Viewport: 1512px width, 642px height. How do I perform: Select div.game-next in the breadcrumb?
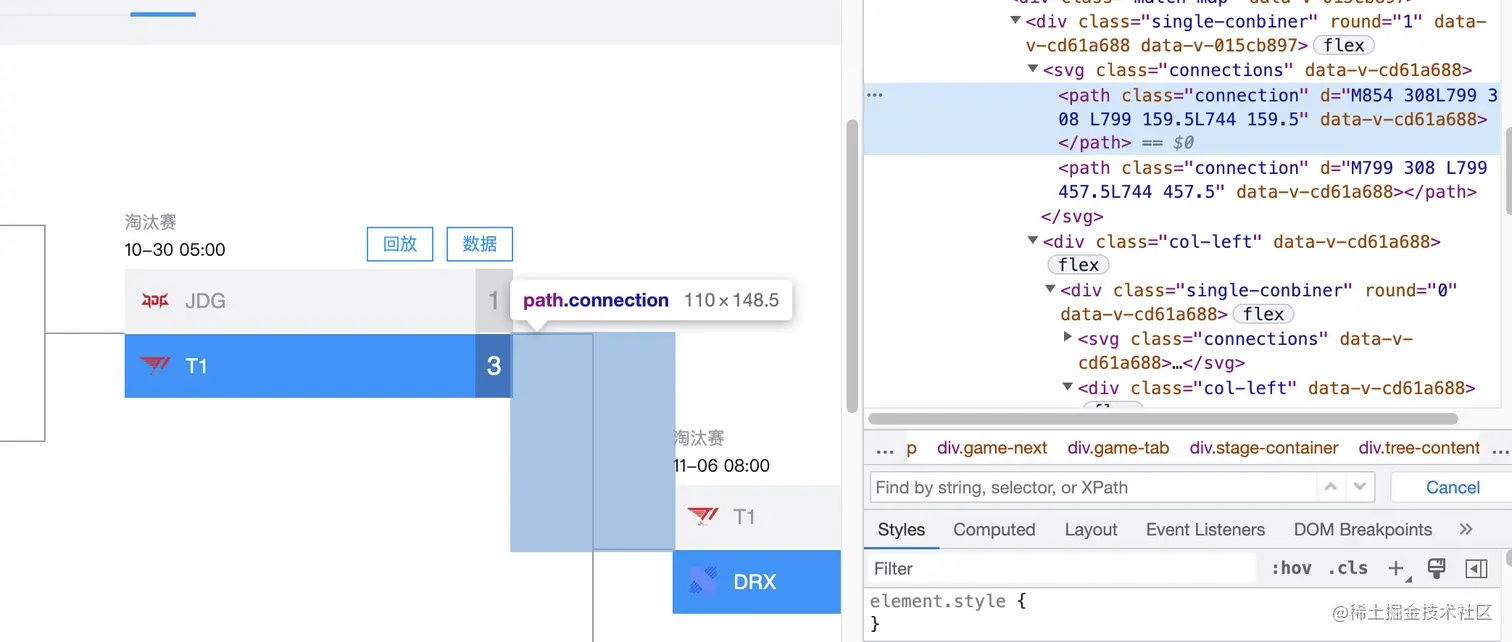(992, 448)
